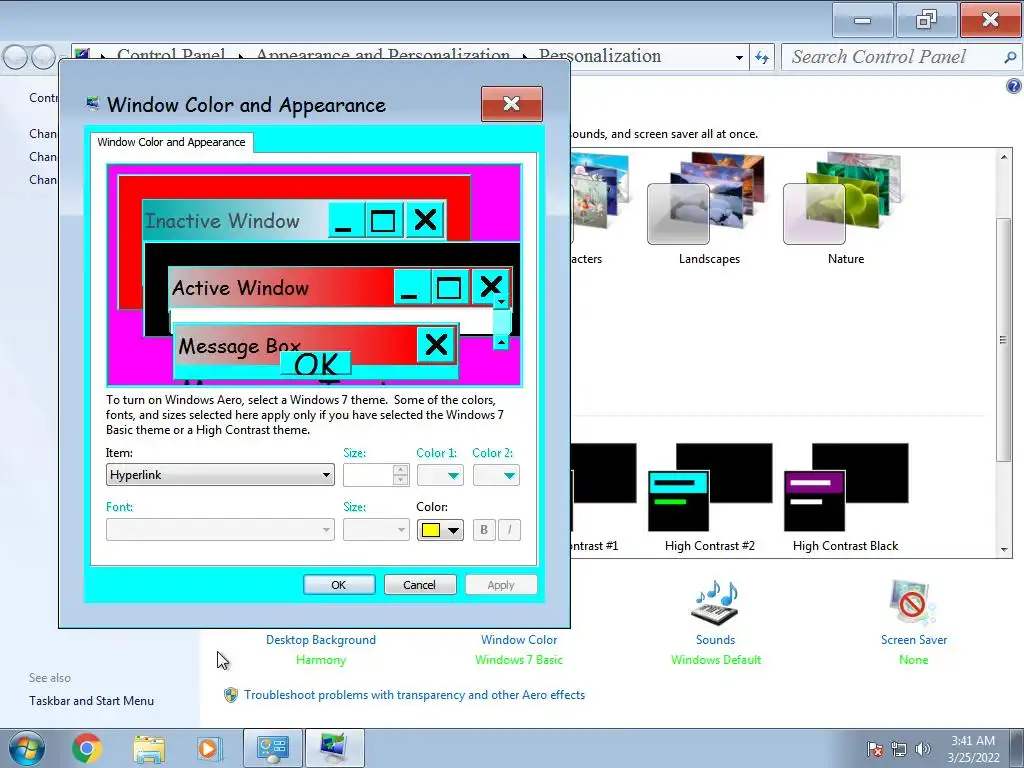Close the Window Color and Appearance dialog
This screenshot has width=1024, height=768.
point(511,103)
